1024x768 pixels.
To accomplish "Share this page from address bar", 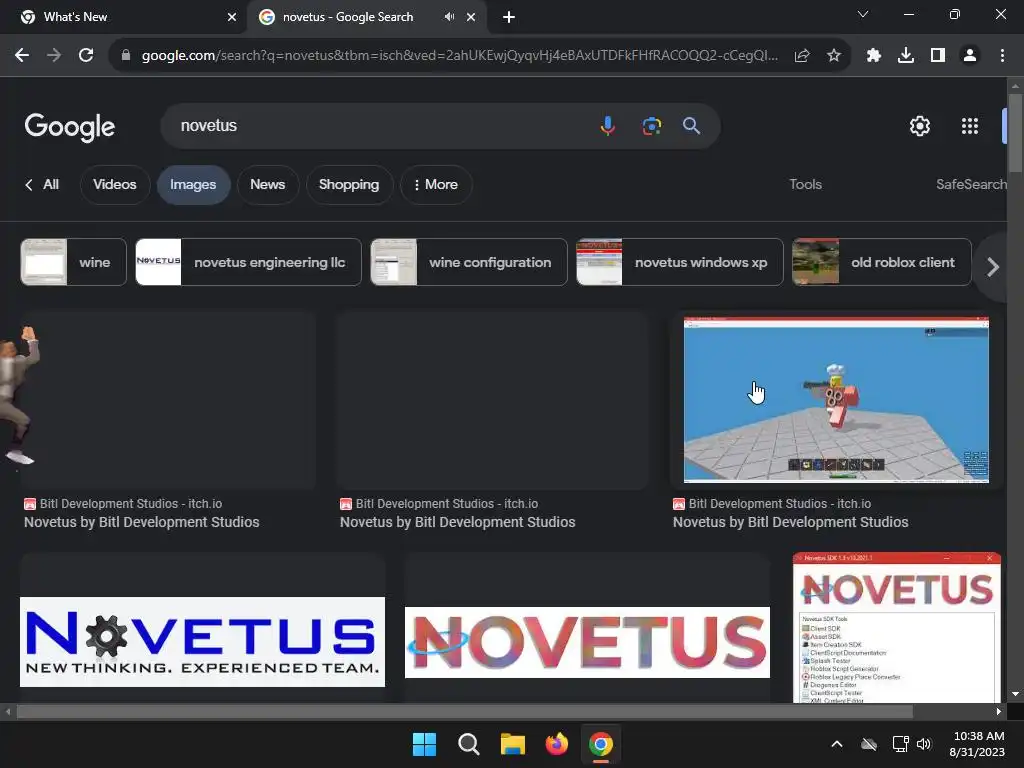I will [x=802, y=56].
